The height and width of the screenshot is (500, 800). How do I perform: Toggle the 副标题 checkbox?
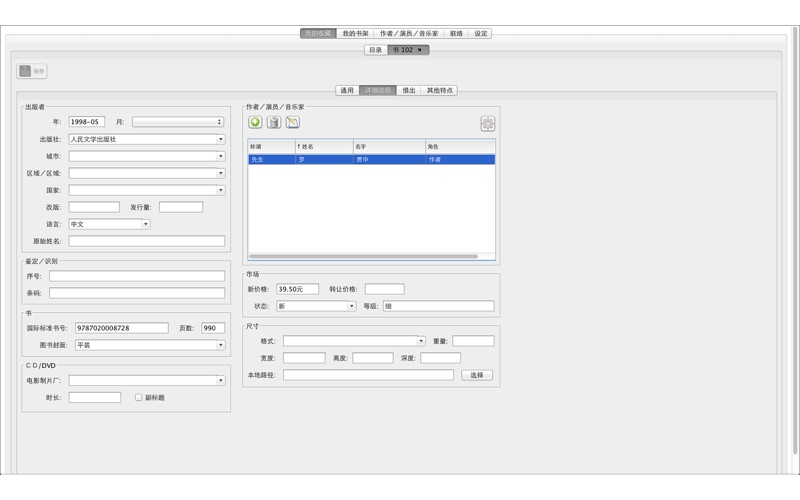click(x=138, y=397)
